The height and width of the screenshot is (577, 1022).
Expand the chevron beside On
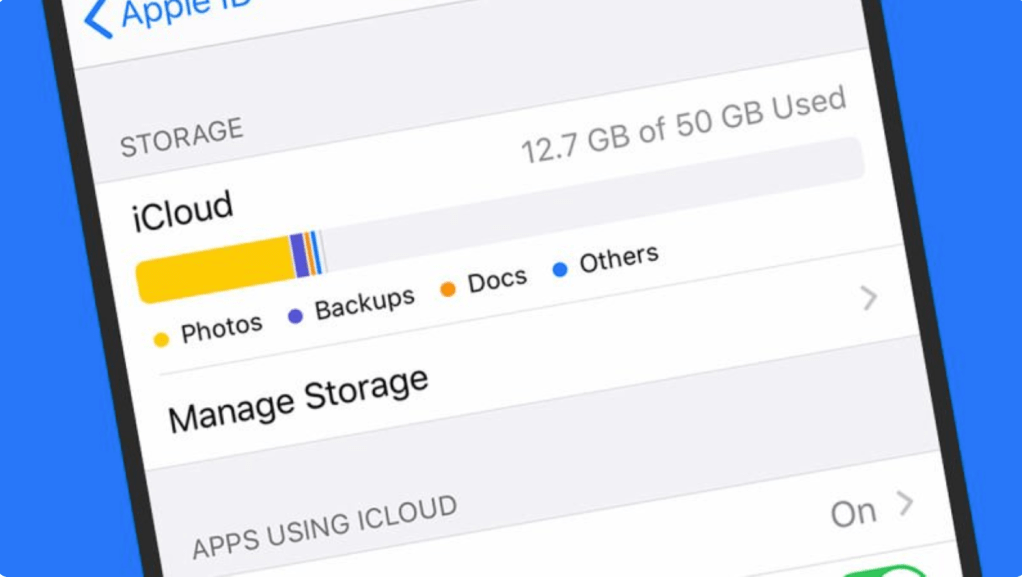(905, 503)
